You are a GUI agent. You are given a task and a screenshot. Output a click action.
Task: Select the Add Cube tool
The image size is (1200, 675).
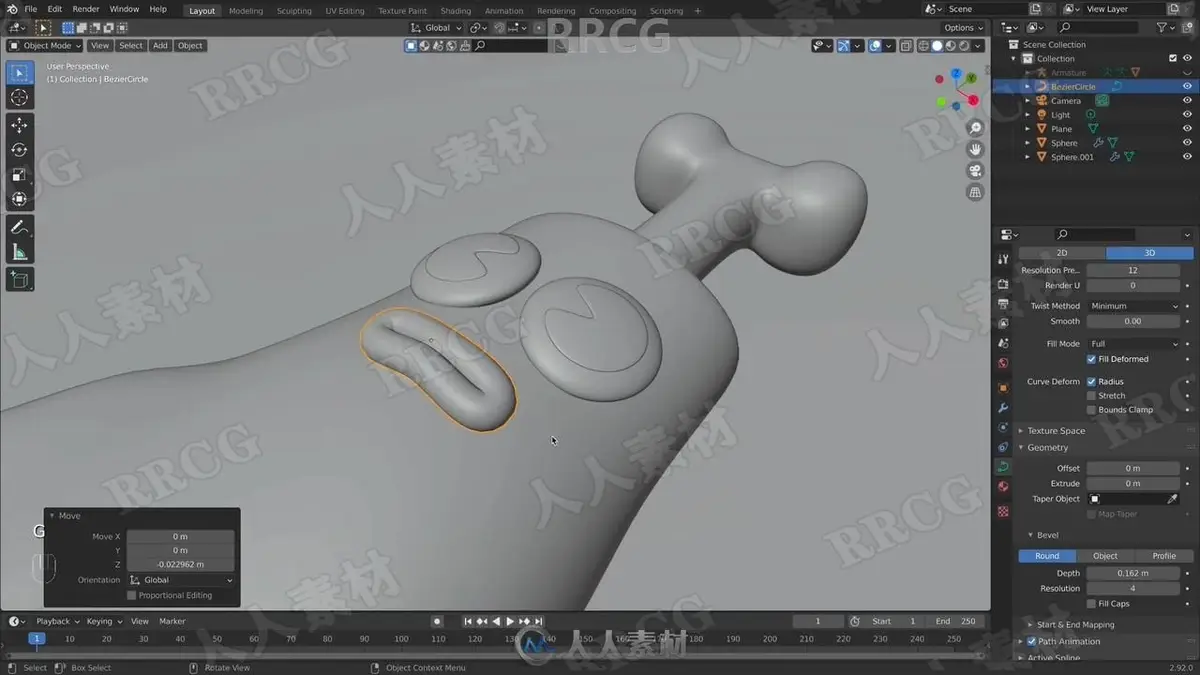[19, 279]
